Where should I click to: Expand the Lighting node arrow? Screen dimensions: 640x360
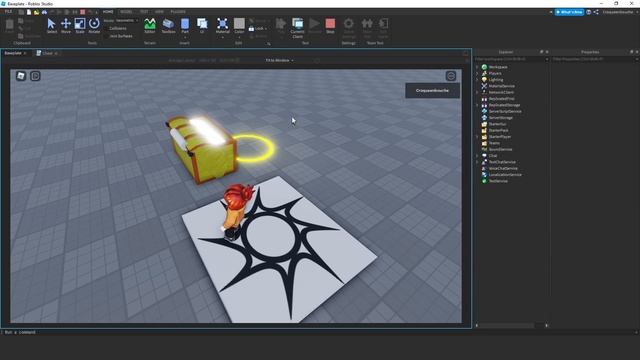point(477,80)
